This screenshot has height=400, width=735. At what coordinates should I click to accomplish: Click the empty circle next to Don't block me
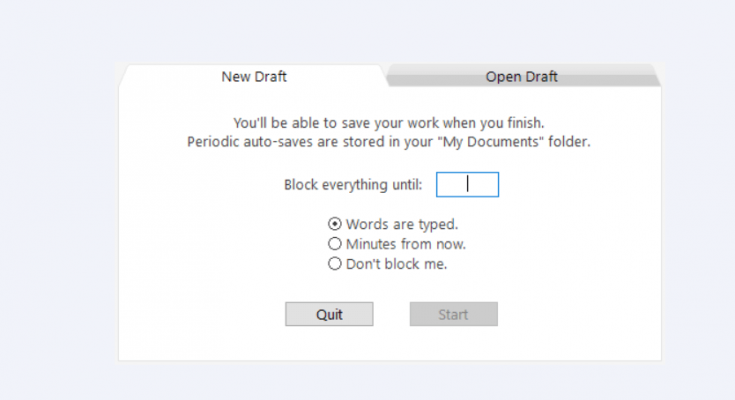click(334, 264)
